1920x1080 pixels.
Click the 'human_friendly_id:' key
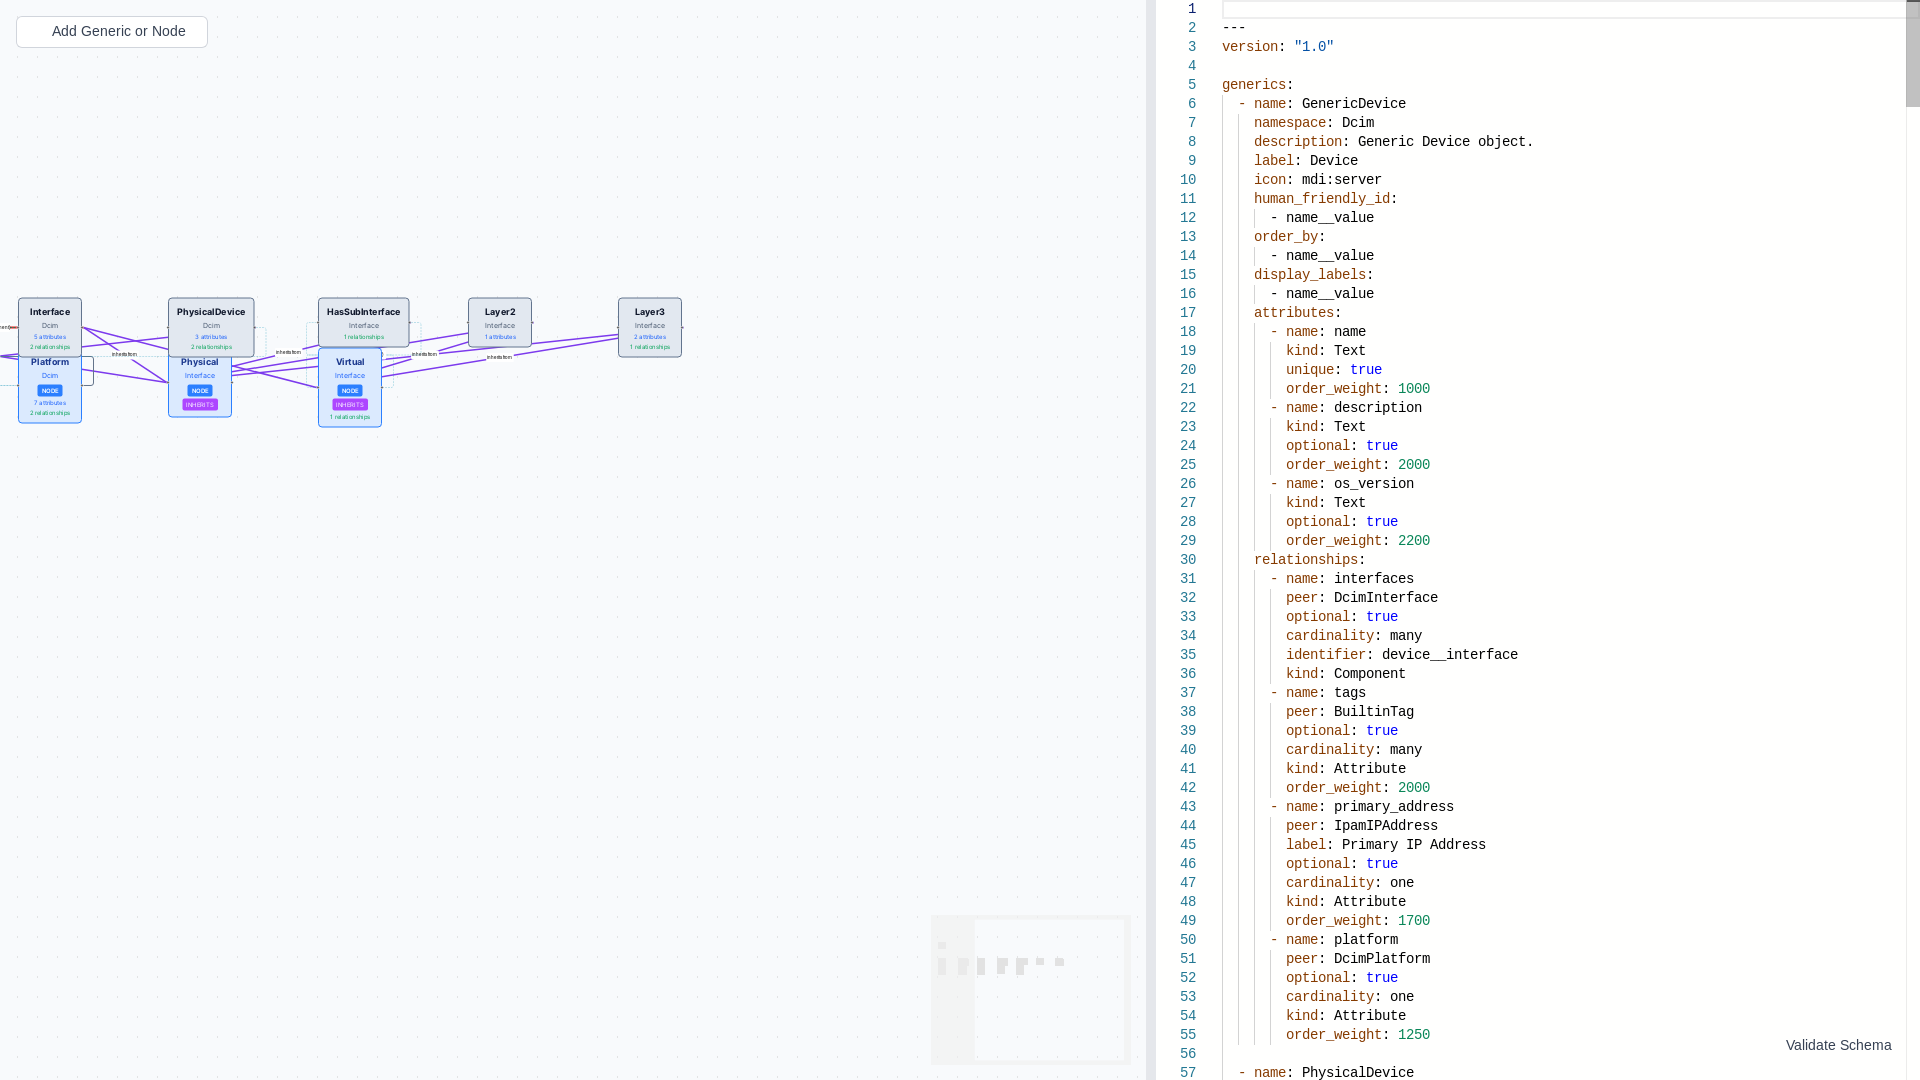[x=1326, y=199]
